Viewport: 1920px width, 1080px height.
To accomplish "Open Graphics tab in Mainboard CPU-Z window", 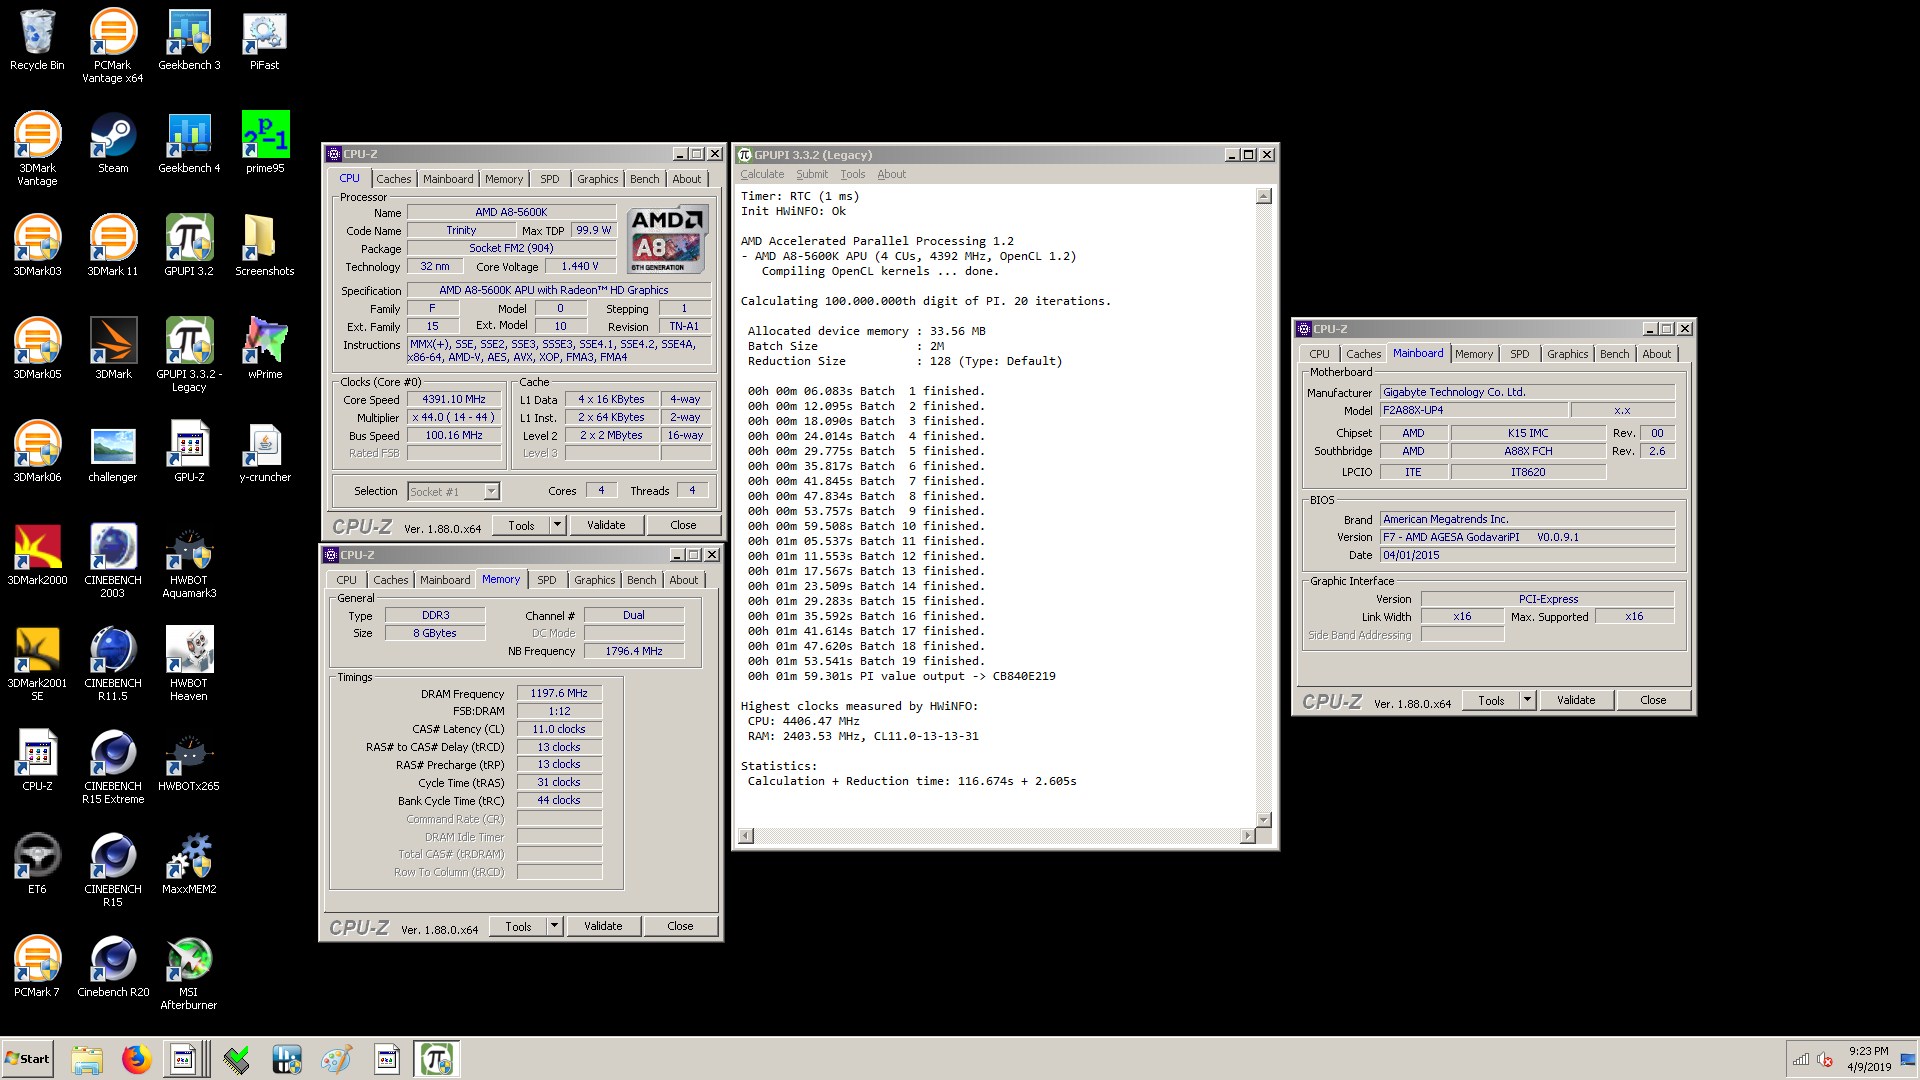I will point(1567,354).
